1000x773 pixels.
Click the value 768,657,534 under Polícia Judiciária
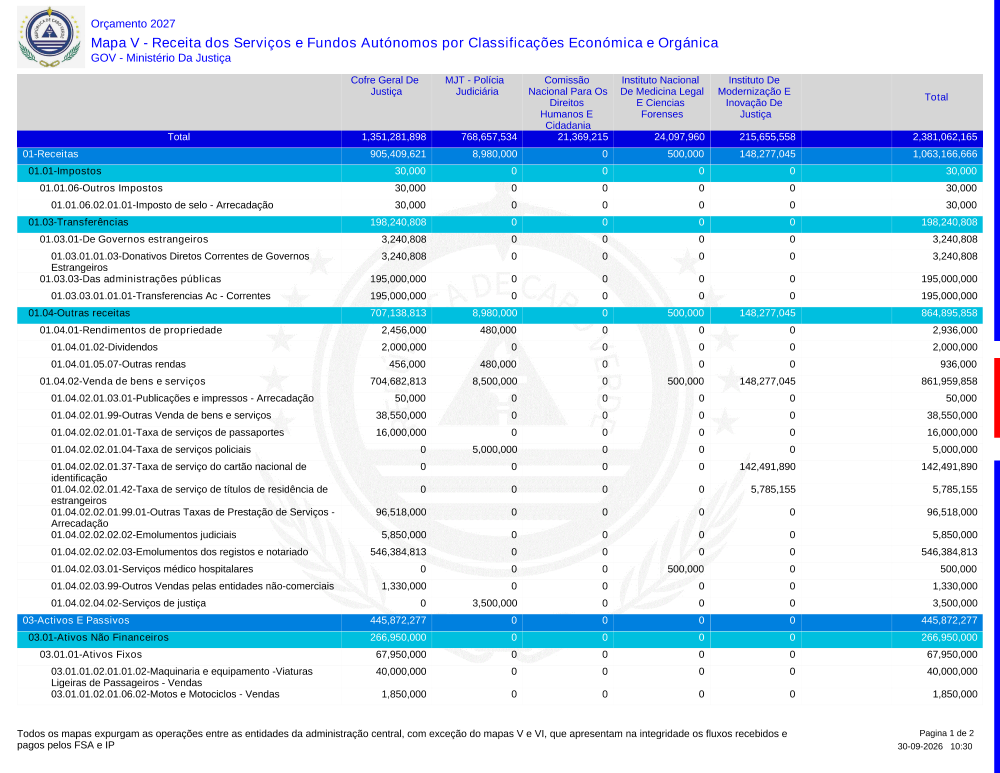click(489, 137)
